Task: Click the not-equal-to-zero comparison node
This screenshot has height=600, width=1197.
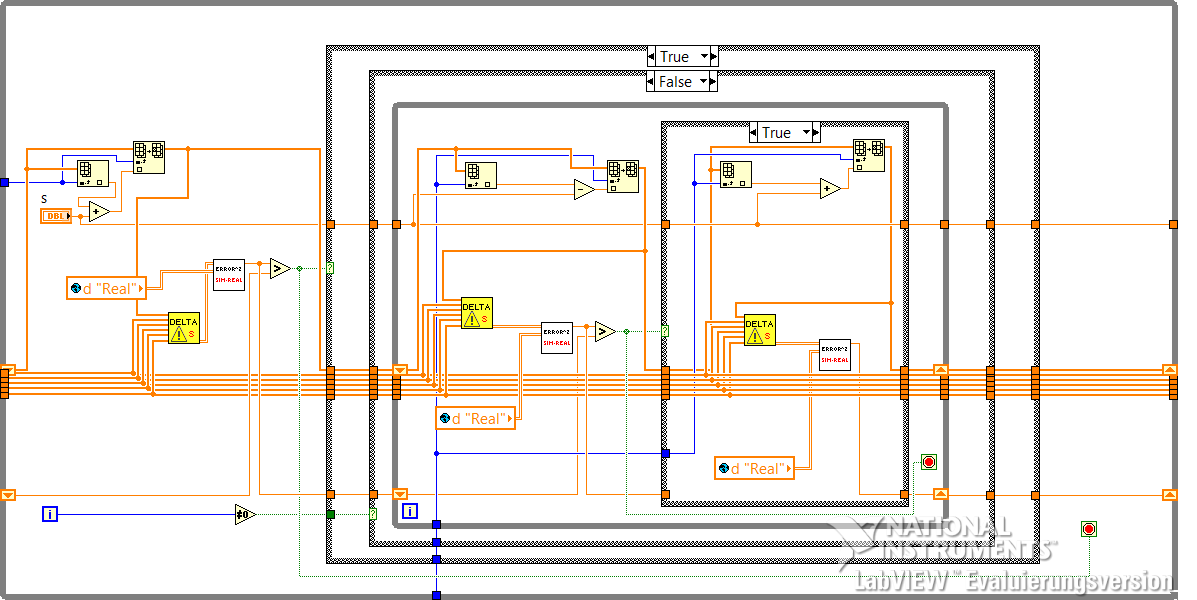Action: point(244,515)
